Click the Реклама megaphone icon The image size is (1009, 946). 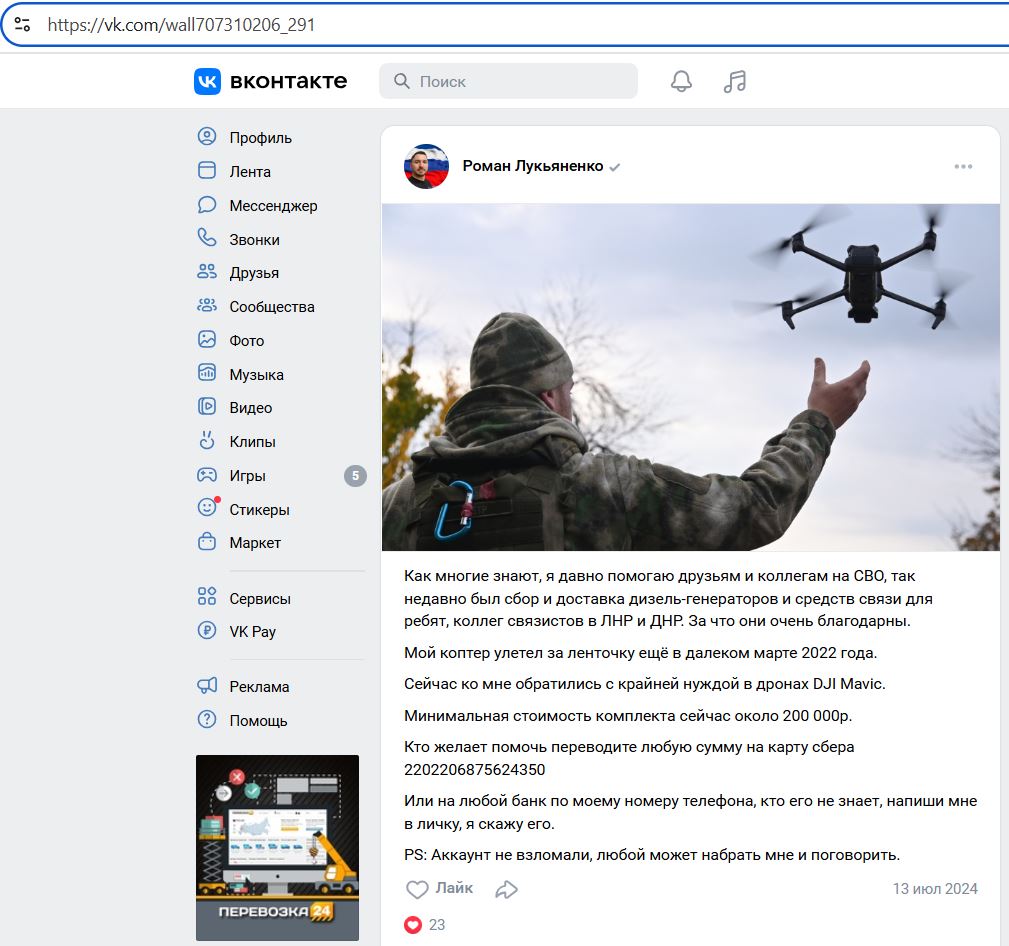pos(207,685)
